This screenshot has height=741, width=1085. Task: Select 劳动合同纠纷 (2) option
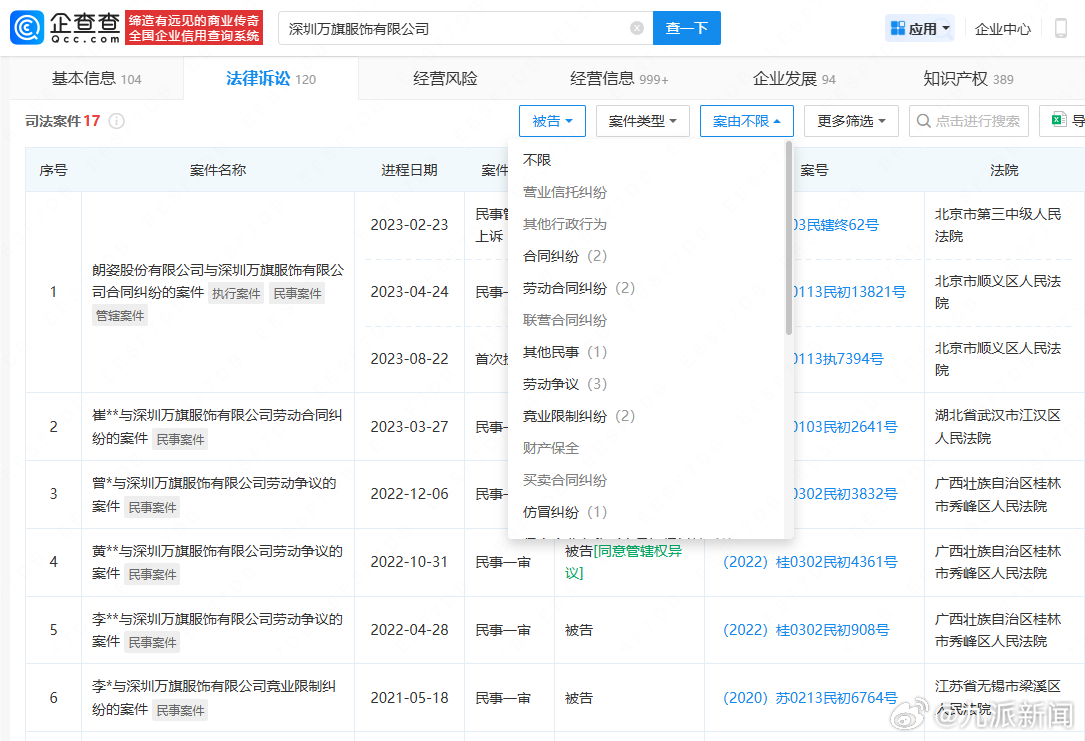(x=578, y=288)
